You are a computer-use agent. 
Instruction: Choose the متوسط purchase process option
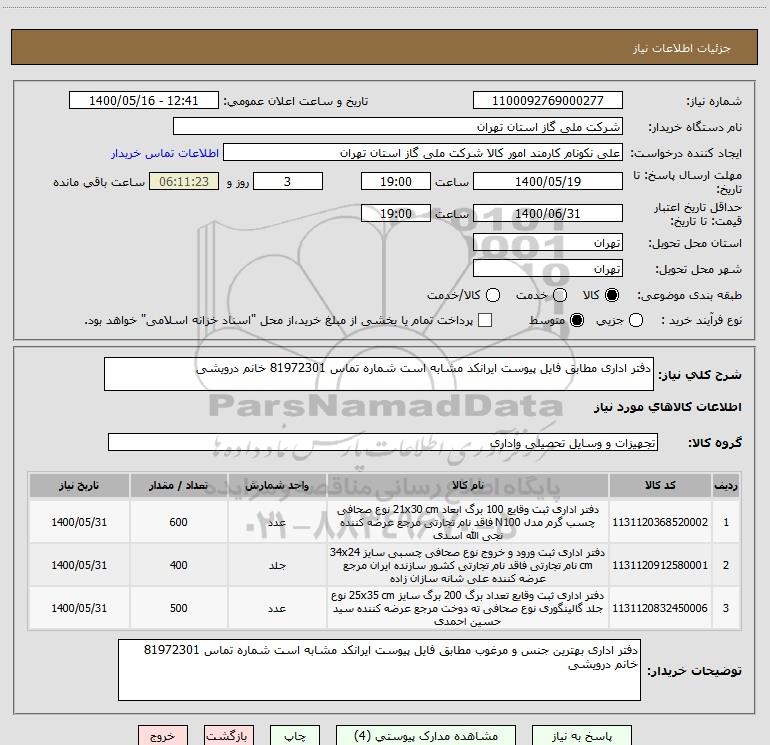coord(577,321)
